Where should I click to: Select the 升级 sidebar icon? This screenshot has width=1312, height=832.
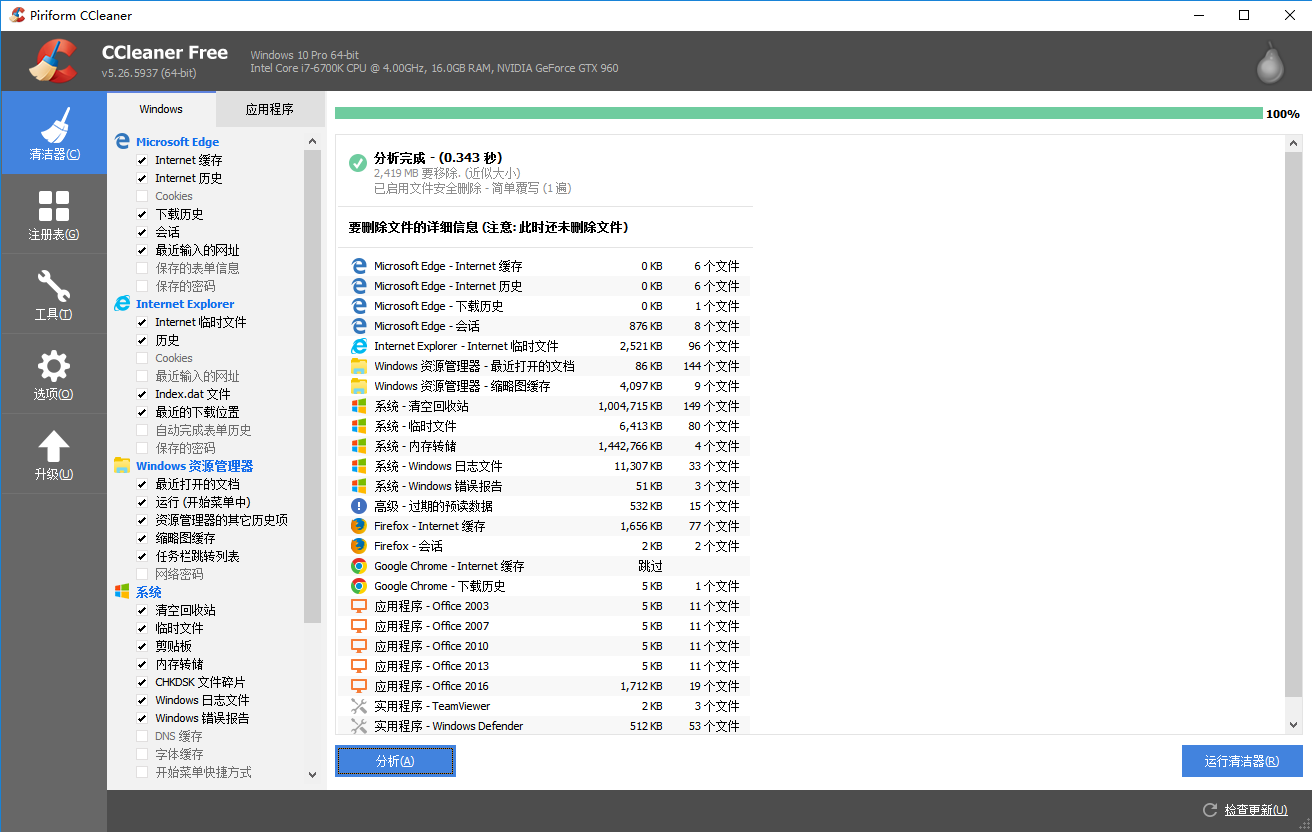(54, 453)
